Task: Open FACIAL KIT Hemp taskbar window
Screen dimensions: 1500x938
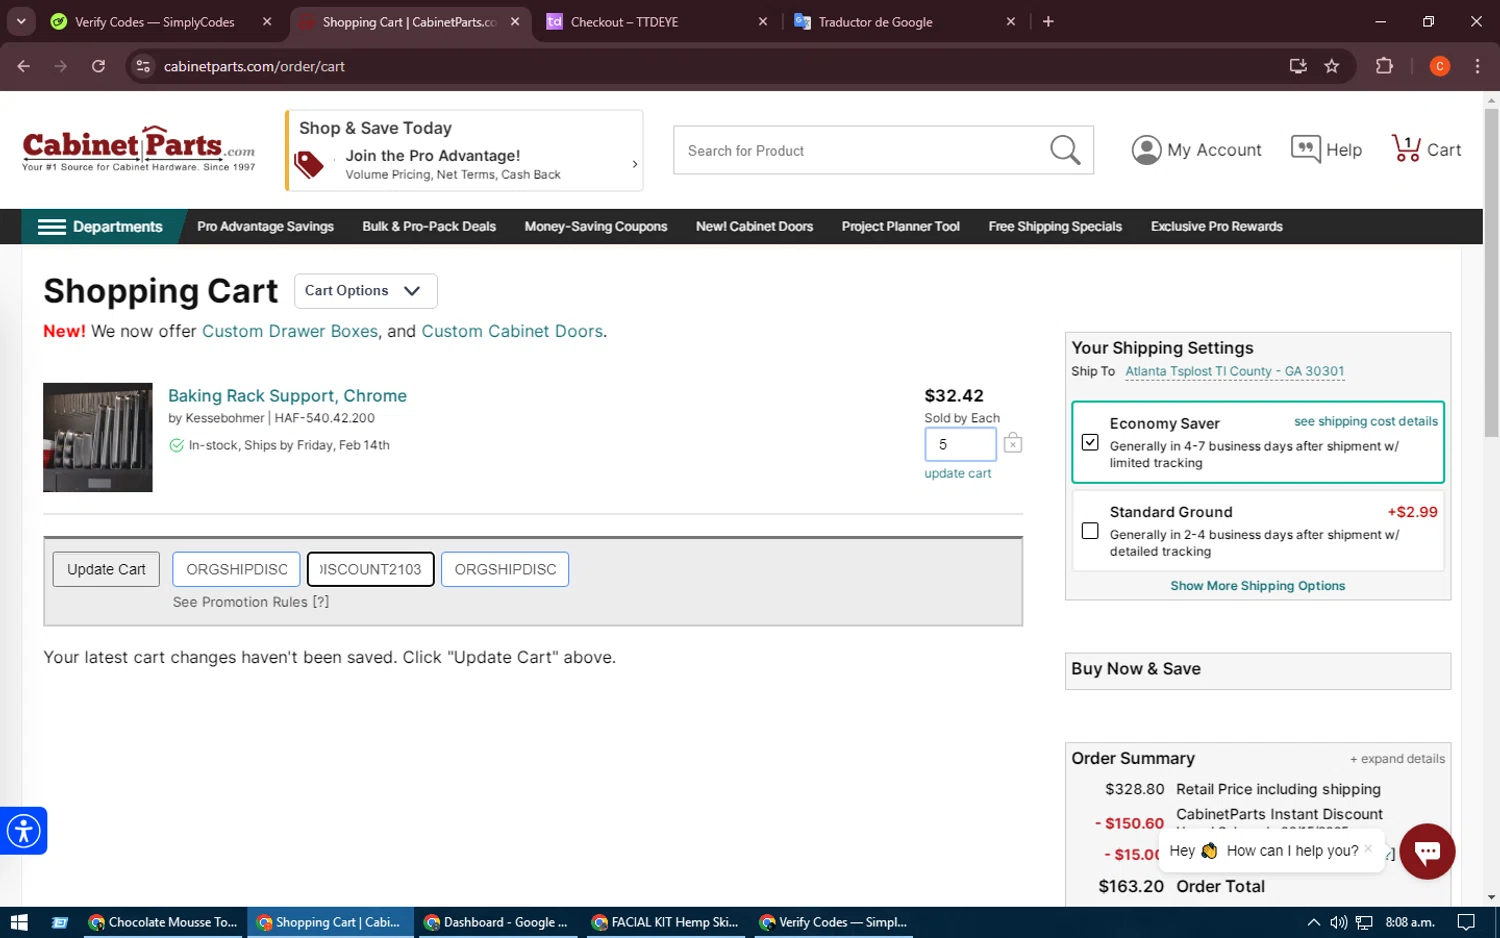Action: point(666,922)
